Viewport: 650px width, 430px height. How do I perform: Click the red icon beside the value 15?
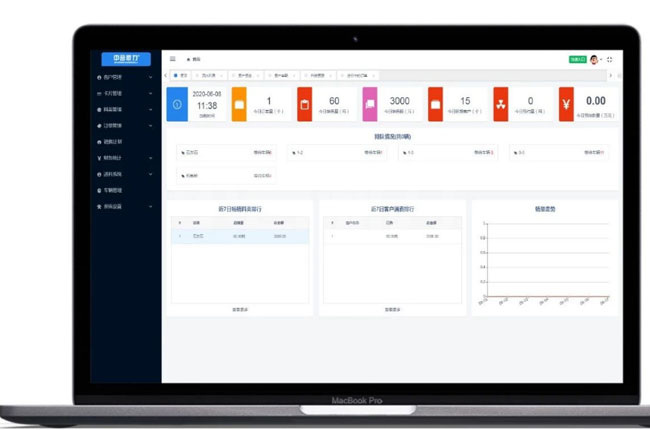[x=435, y=104]
